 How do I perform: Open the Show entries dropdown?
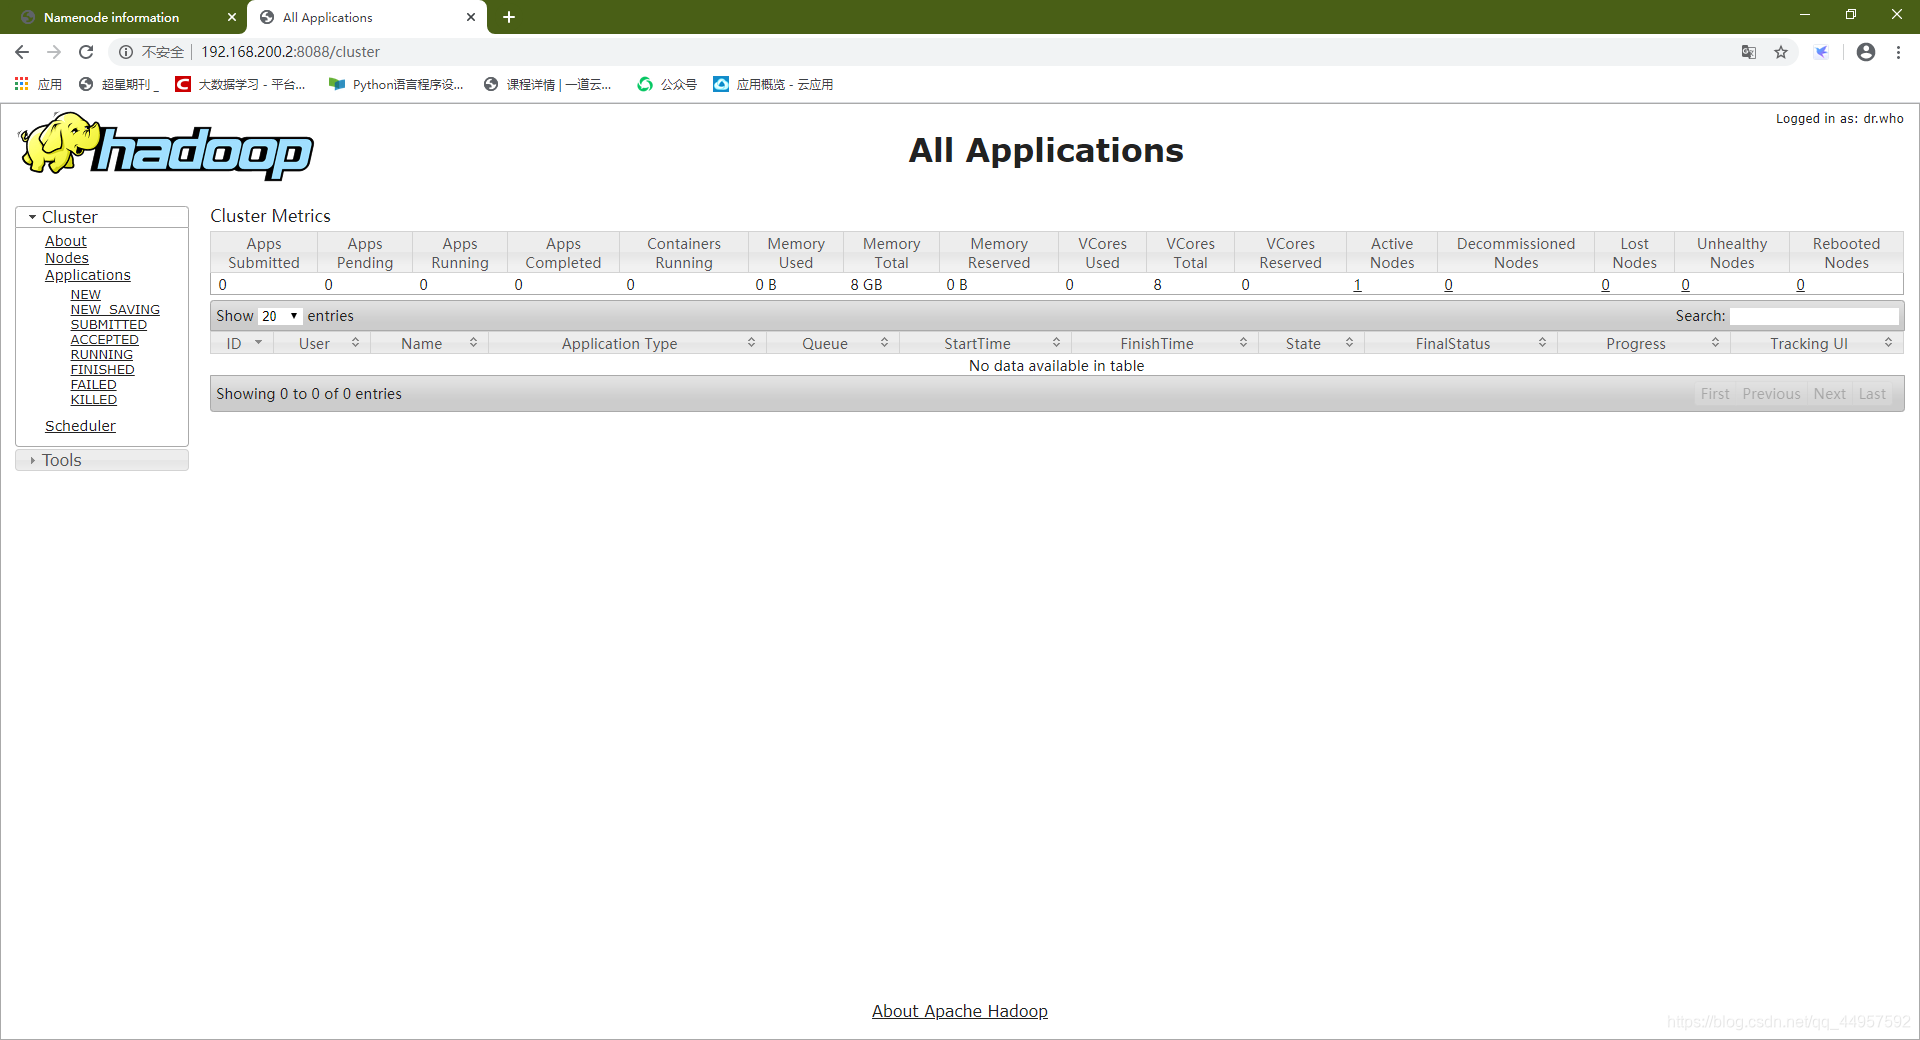(279, 315)
